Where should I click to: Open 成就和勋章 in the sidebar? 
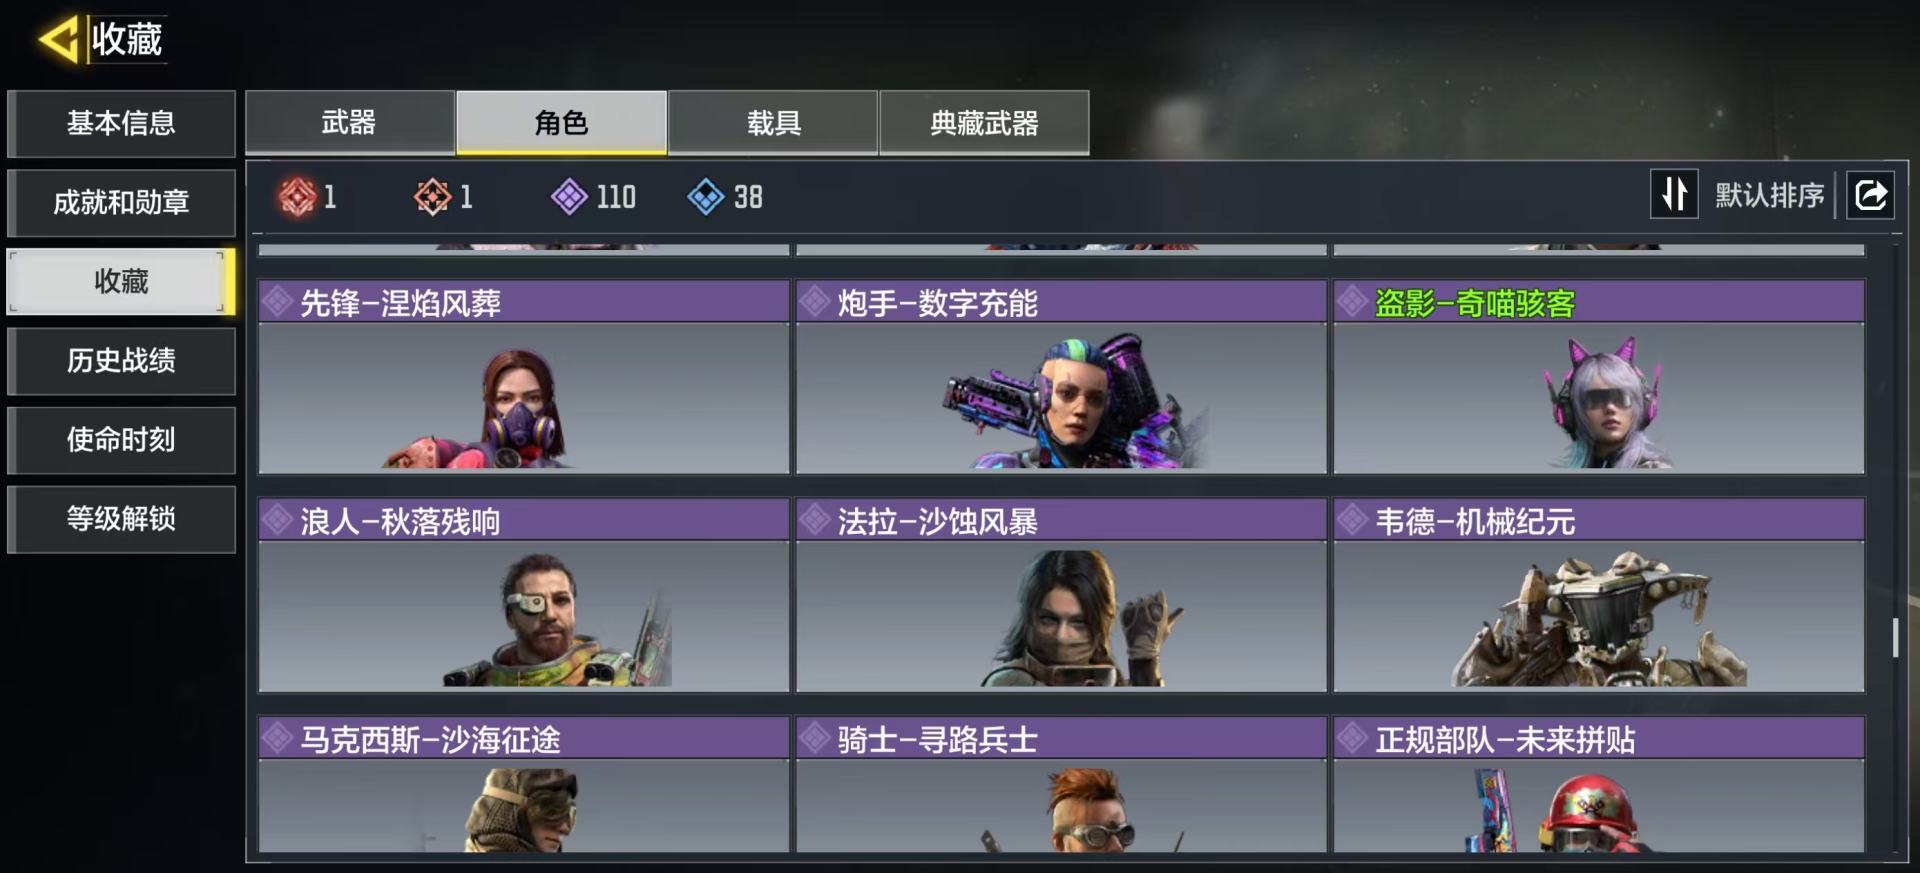click(x=121, y=202)
